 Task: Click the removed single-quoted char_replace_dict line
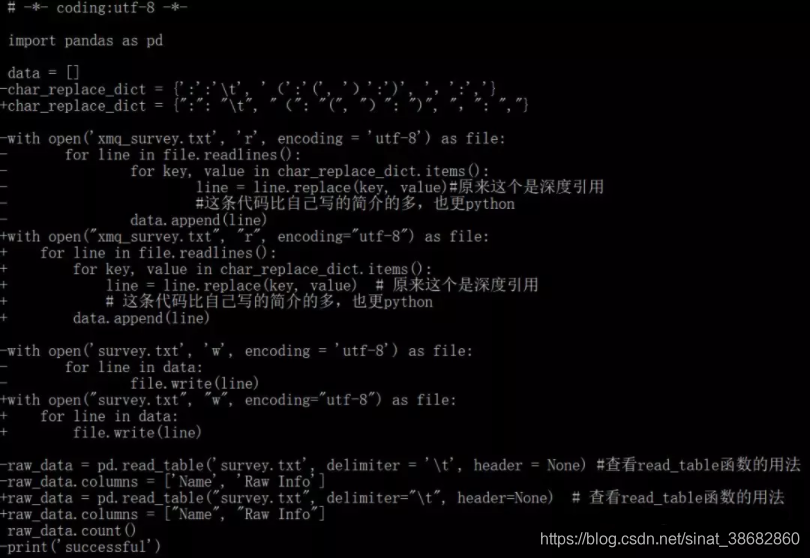(x=248, y=89)
